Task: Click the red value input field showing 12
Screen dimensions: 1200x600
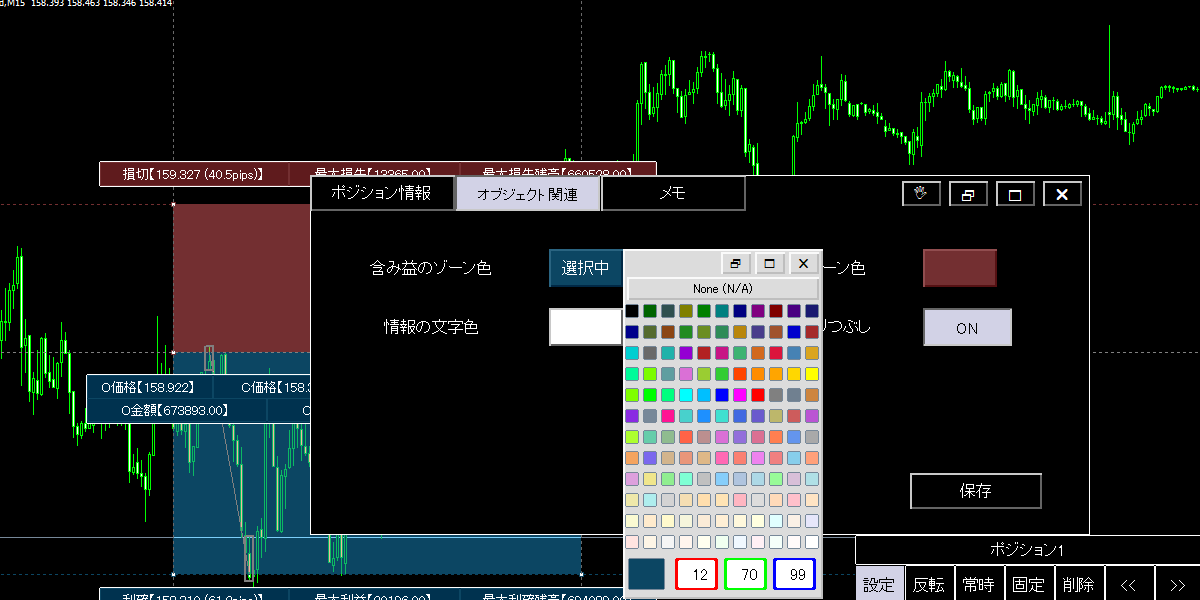Action: point(697,574)
